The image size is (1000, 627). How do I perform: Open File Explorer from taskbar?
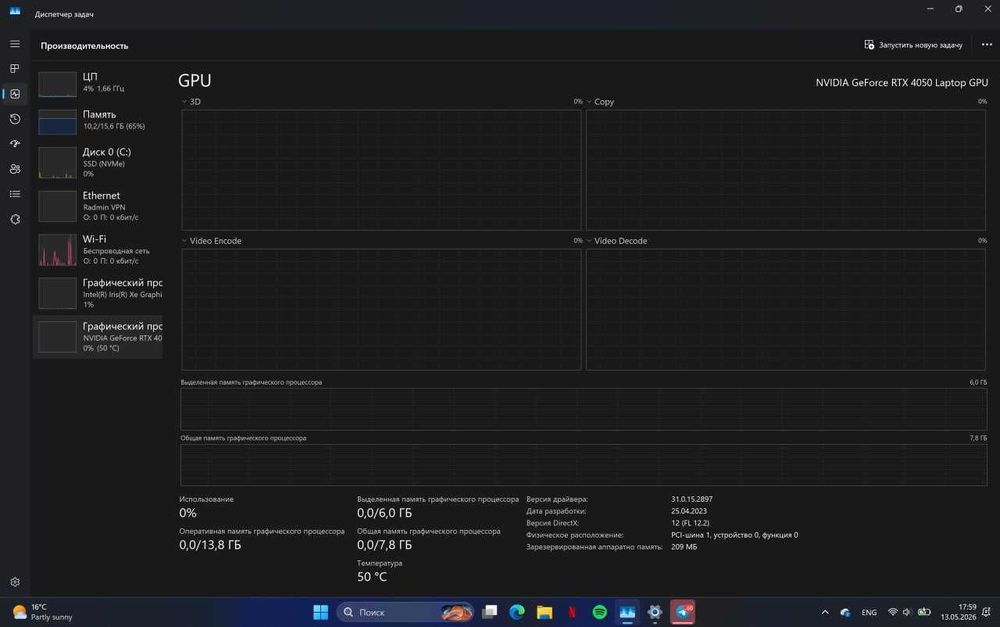[544, 612]
